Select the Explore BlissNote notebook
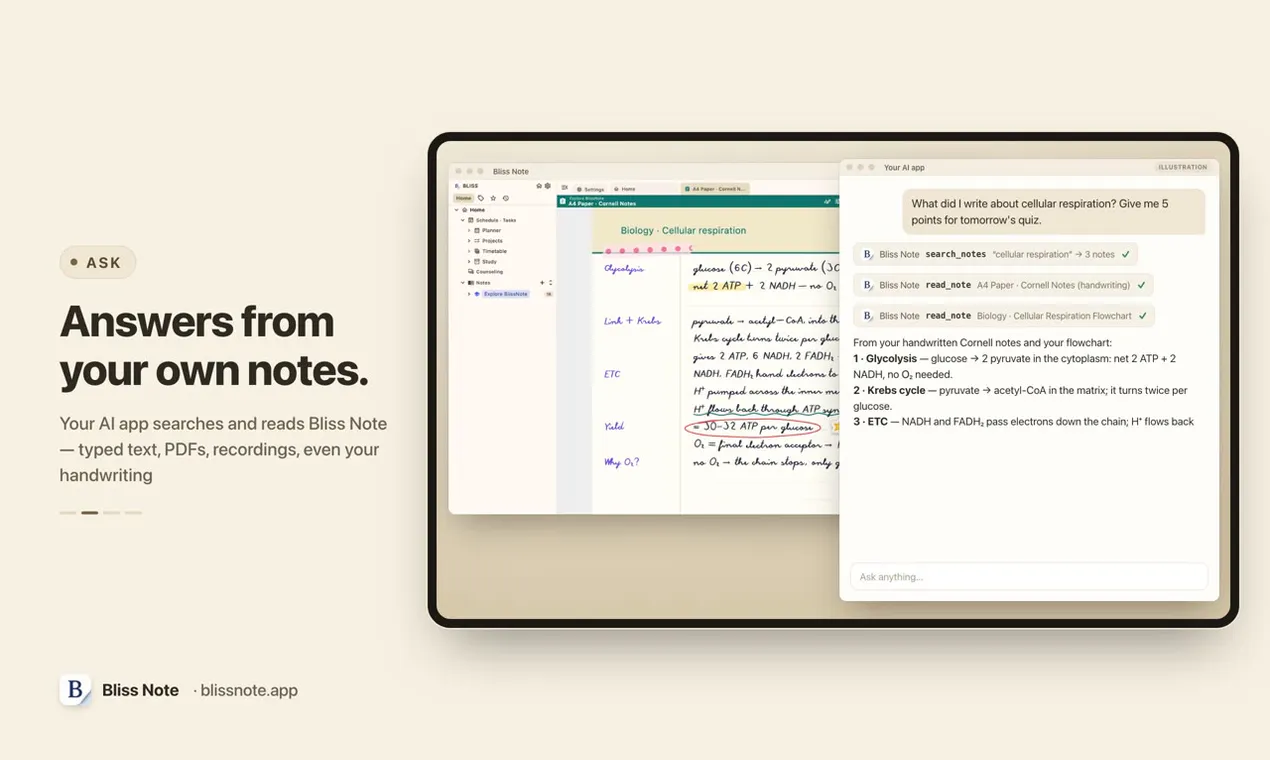Screen dimensions: 1270x760 pyautogui.click(x=506, y=294)
